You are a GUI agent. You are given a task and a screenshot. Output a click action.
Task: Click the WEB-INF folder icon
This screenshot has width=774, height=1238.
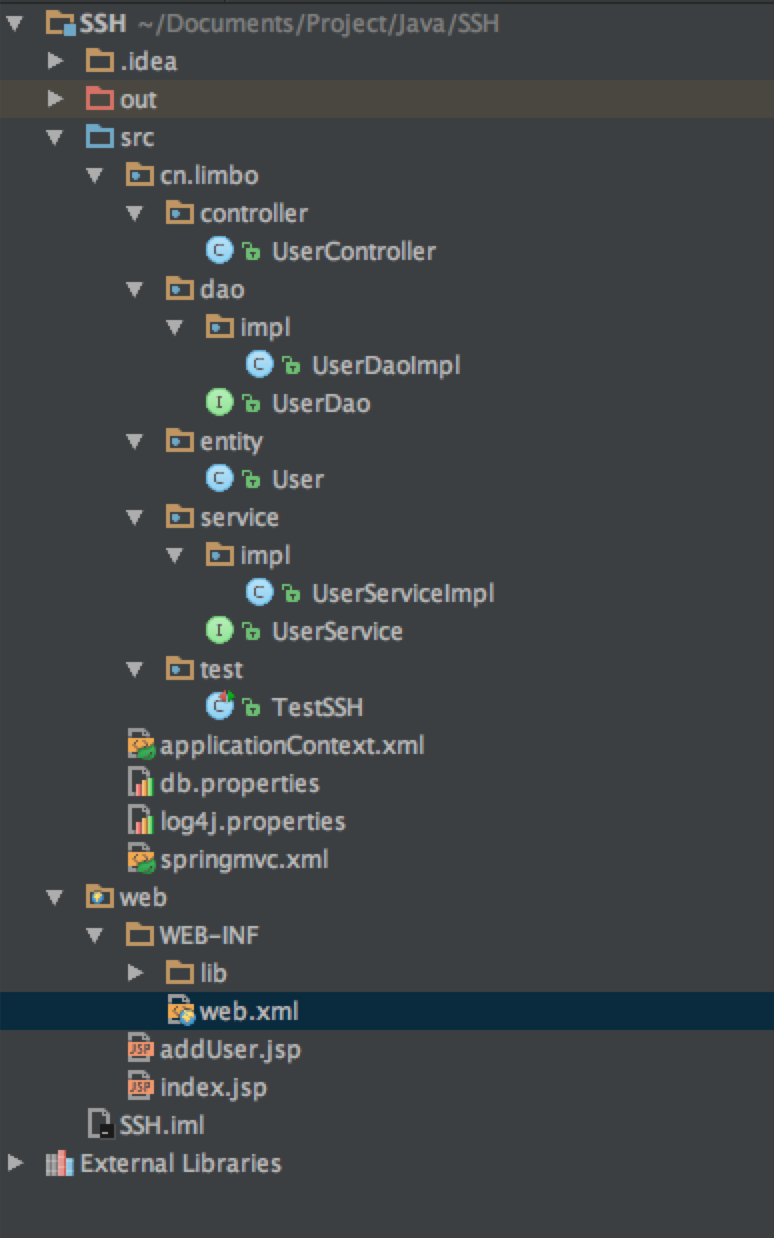coord(139,935)
